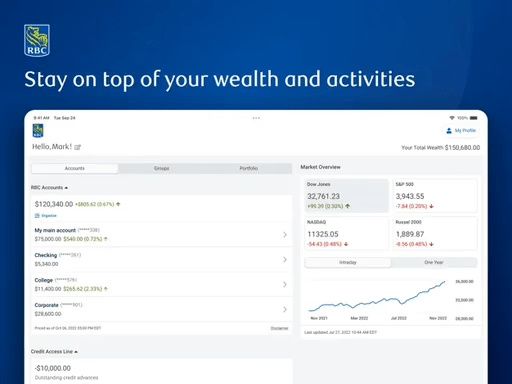
Task: Click the edit icon beside Hello, Mark!
Action: tap(78, 147)
